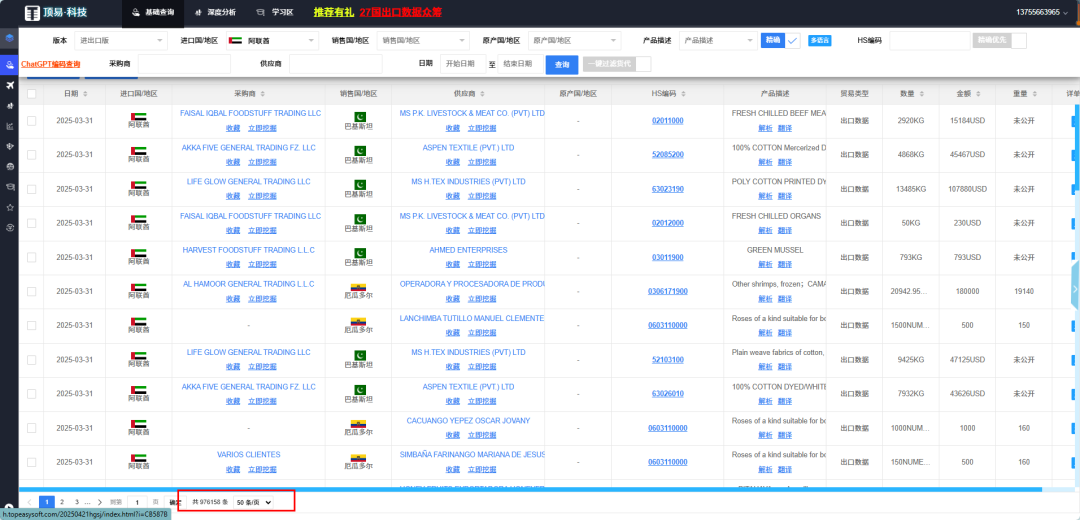Tick the select-all checkbox in table header

(x=31, y=94)
